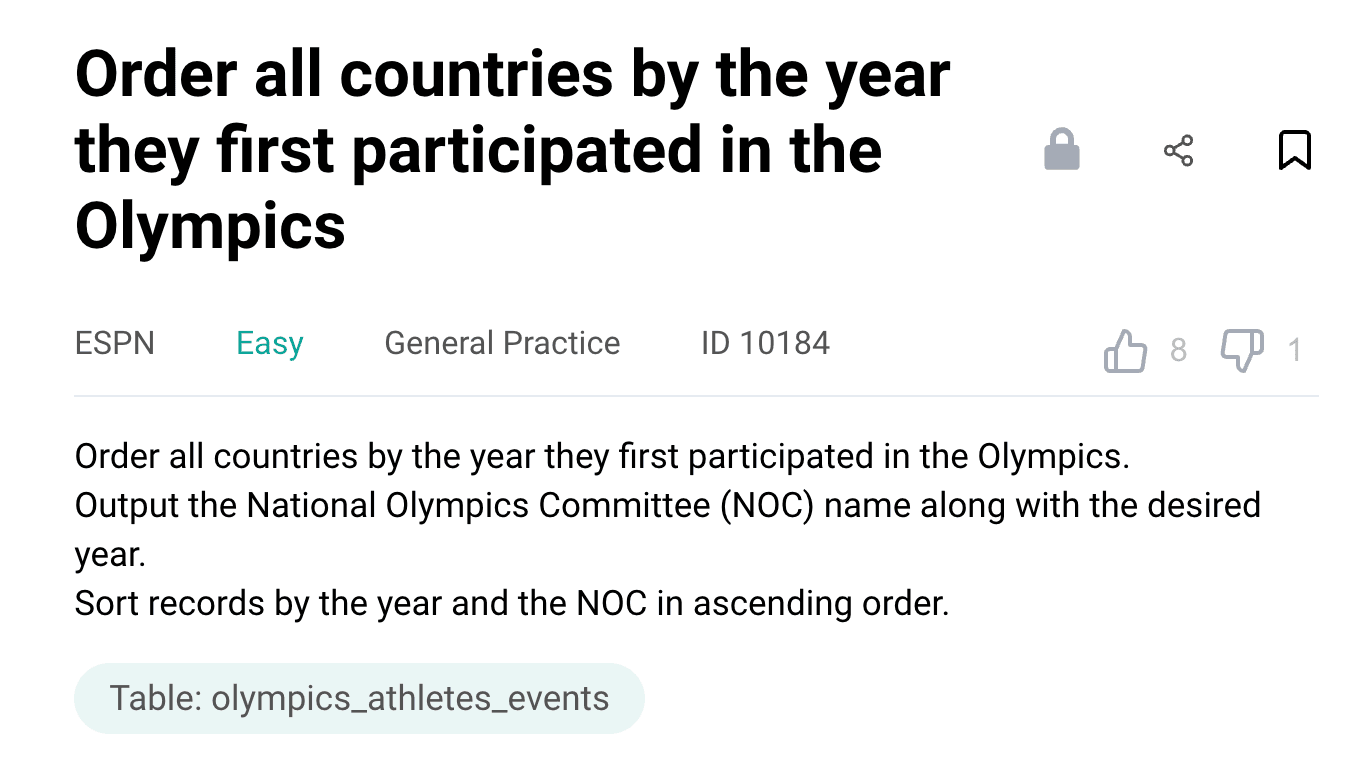The height and width of the screenshot is (775, 1351).
Task: Click the title line "they first participated in the"
Action: click(x=478, y=150)
